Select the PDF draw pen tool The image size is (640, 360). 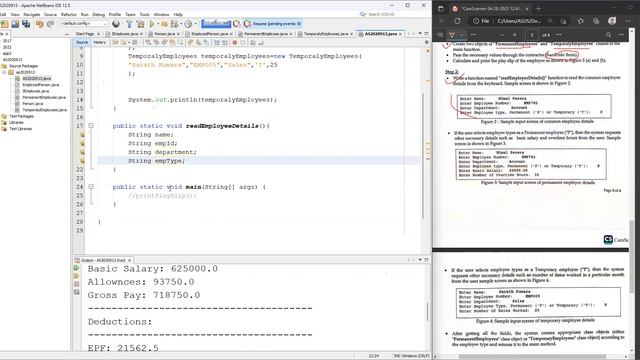point(451,35)
